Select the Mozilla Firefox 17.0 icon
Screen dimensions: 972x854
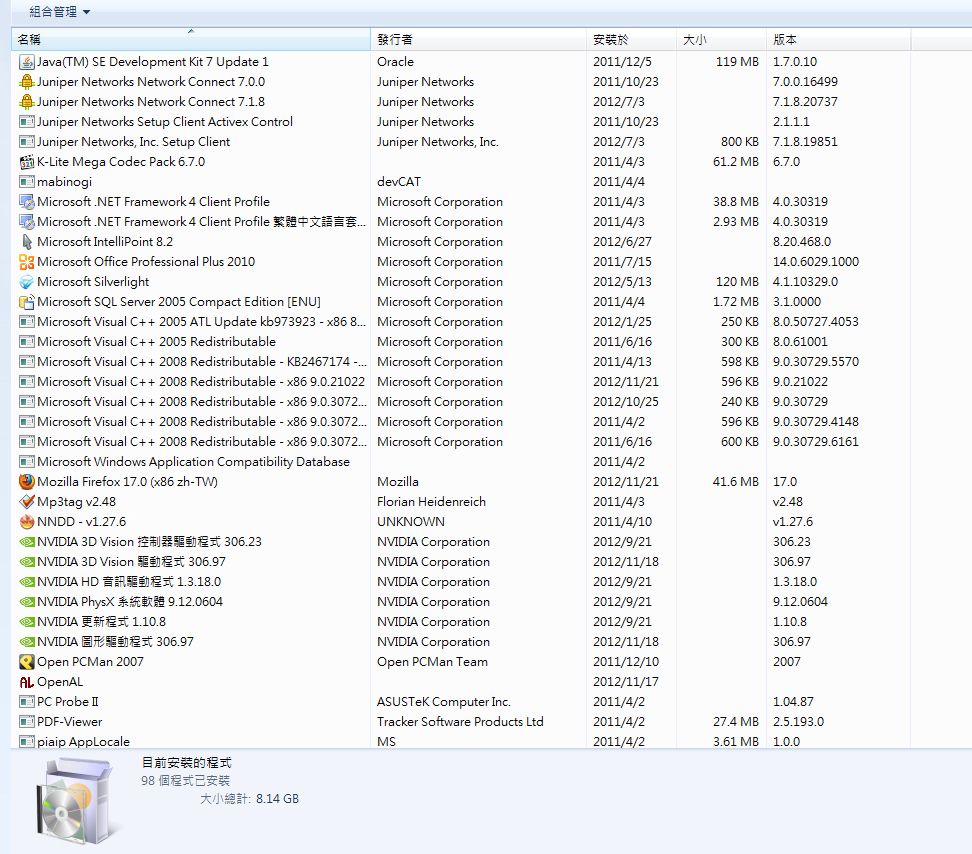point(27,482)
